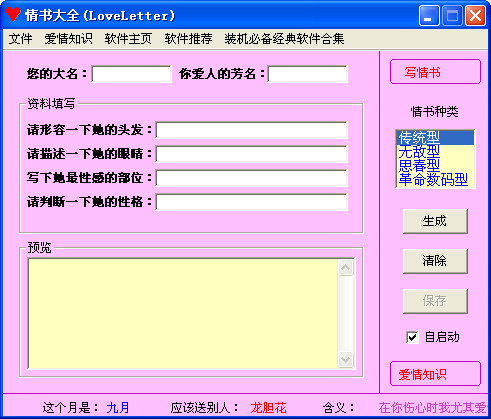Toggle the 自启动 checkbox
The width and height of the screenshot is (491, 419).
(412, 337)
